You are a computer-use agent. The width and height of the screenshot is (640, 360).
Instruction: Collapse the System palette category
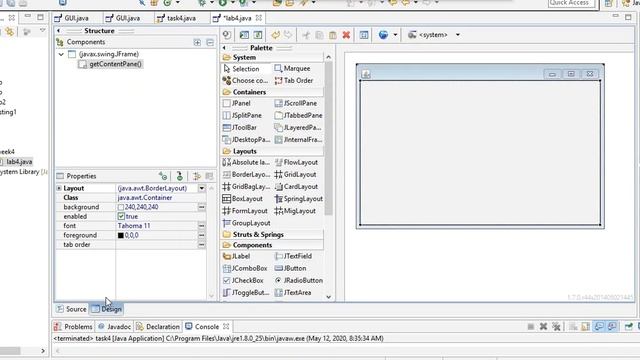(273, 58)
